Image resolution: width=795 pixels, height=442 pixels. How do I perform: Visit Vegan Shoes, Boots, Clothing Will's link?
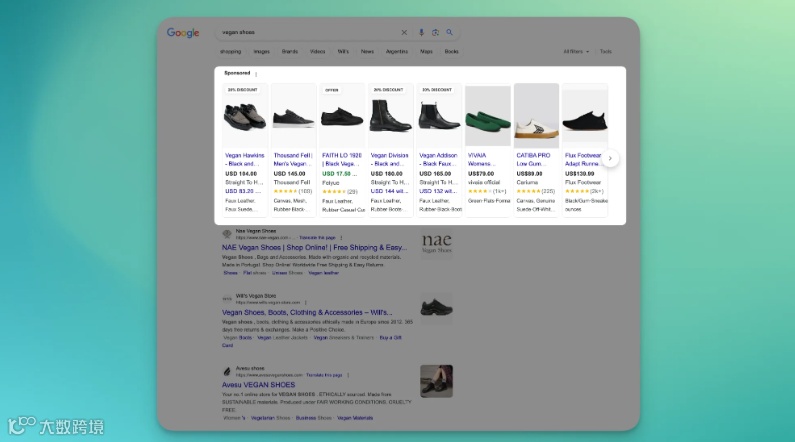307,313
